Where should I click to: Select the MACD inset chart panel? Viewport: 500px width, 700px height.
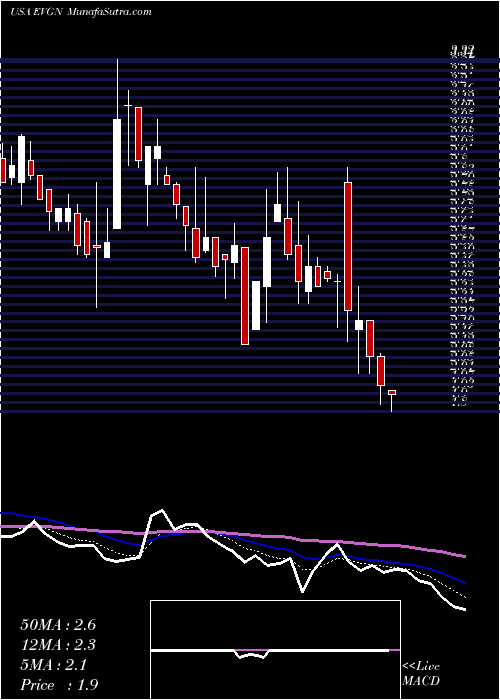point(275,650)
